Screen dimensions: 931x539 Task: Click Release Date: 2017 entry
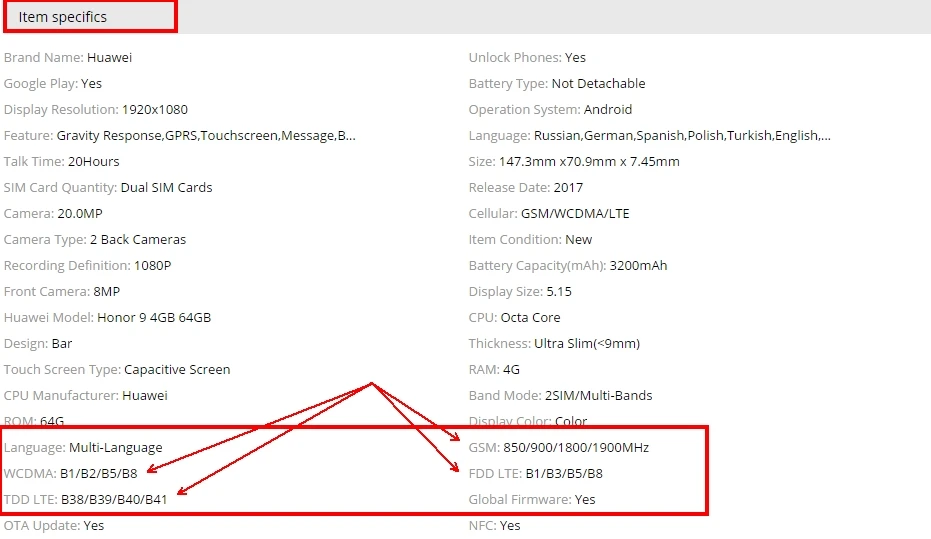click(526, 188)
